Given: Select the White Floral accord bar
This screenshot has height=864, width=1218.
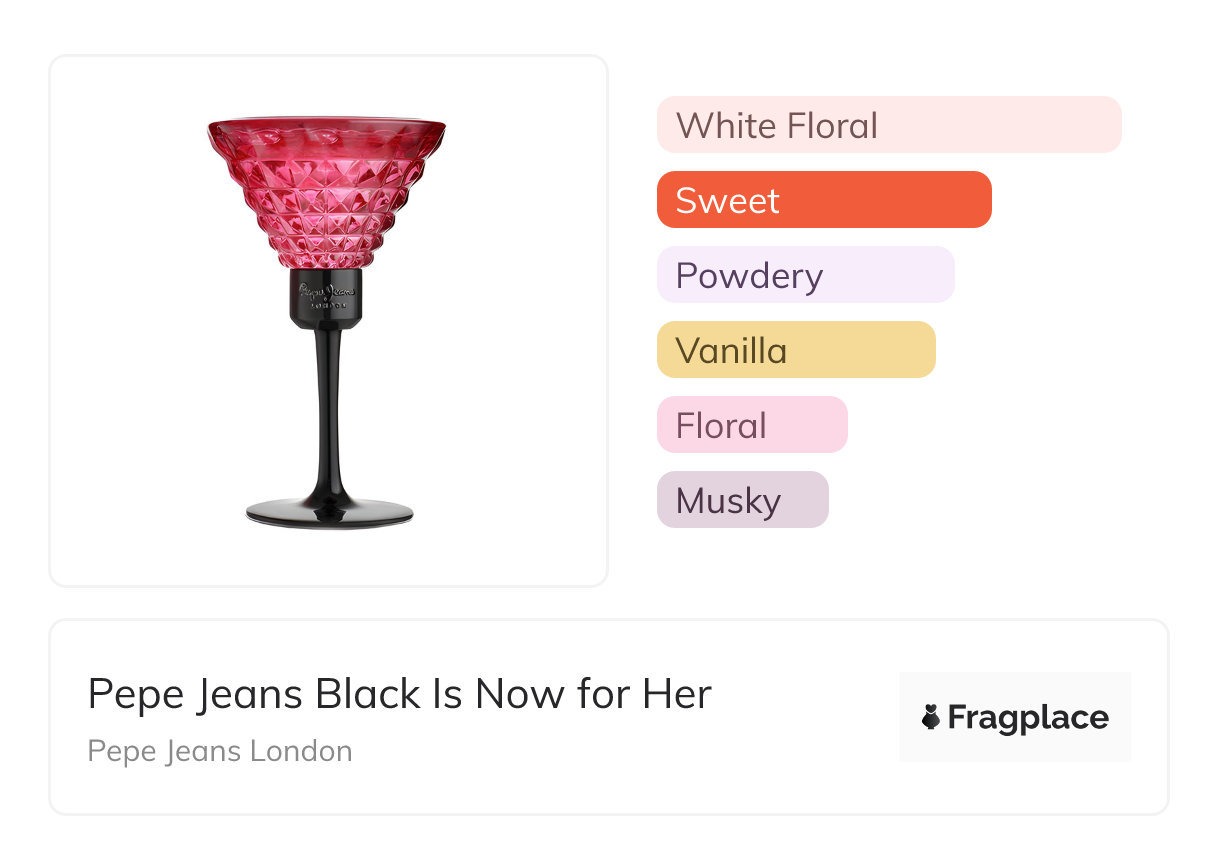Looking at the screenshot, I should pyautogui.click(x=889, y=125).
